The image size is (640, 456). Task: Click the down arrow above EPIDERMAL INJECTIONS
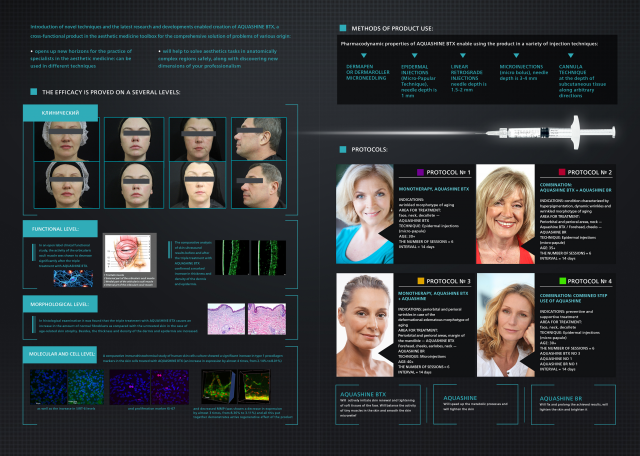click(414, 55)
